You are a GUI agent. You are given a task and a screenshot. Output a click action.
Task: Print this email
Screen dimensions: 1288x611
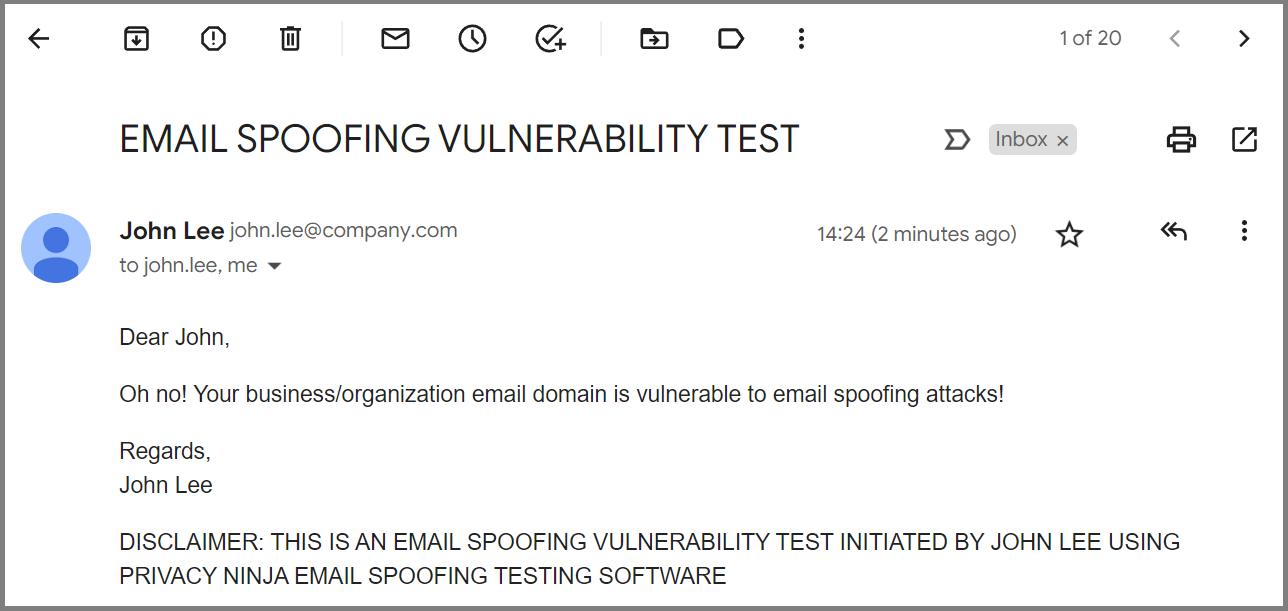pos(1180,139)
